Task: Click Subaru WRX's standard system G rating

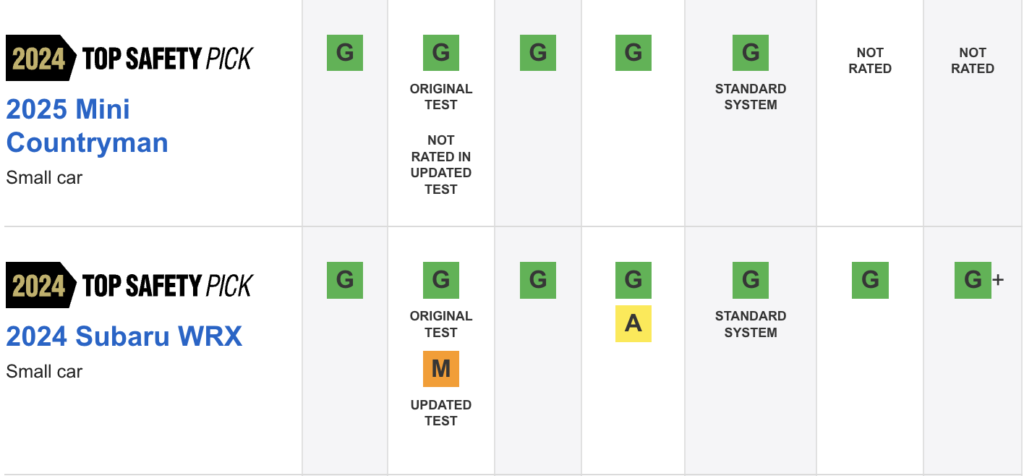Action: click(750, 280)
